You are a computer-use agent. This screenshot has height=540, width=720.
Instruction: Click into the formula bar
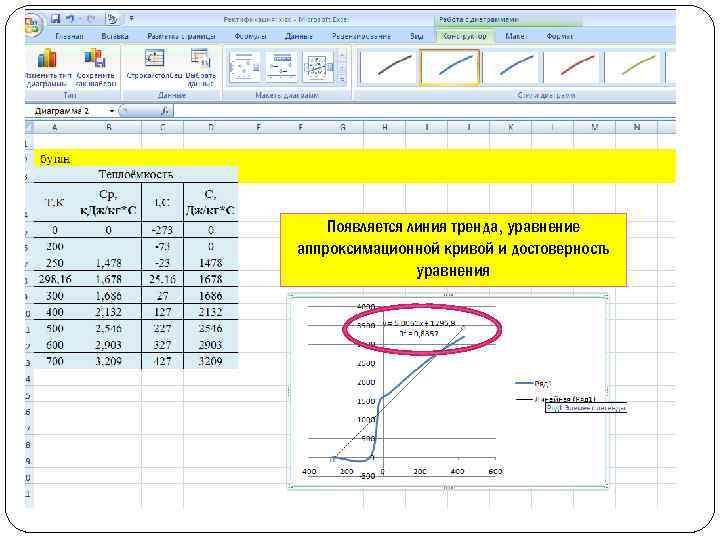[425, 111]
